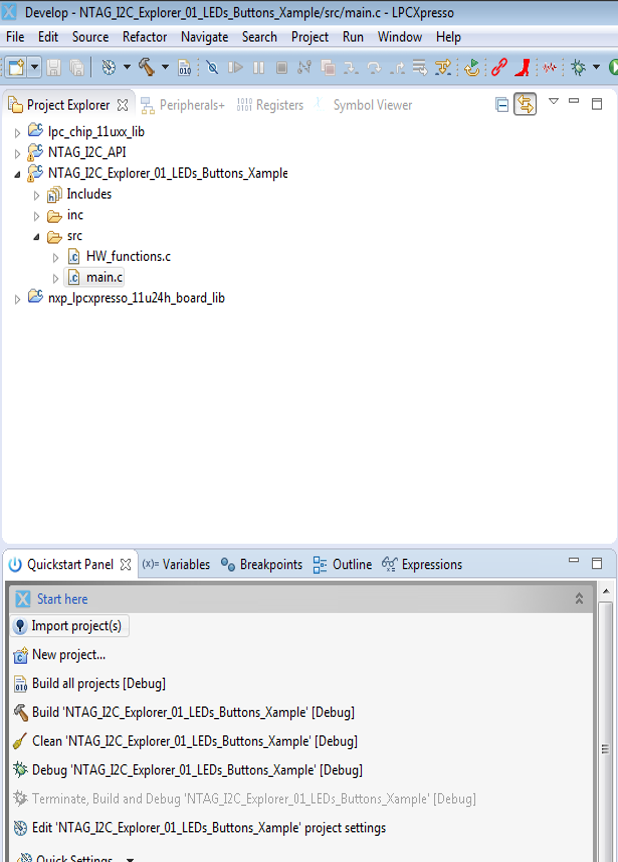The height and width of the screenshot is (862, 618).
Task: Expand the NTAG_I2C_API project
Action: click(x=17, y=153)
